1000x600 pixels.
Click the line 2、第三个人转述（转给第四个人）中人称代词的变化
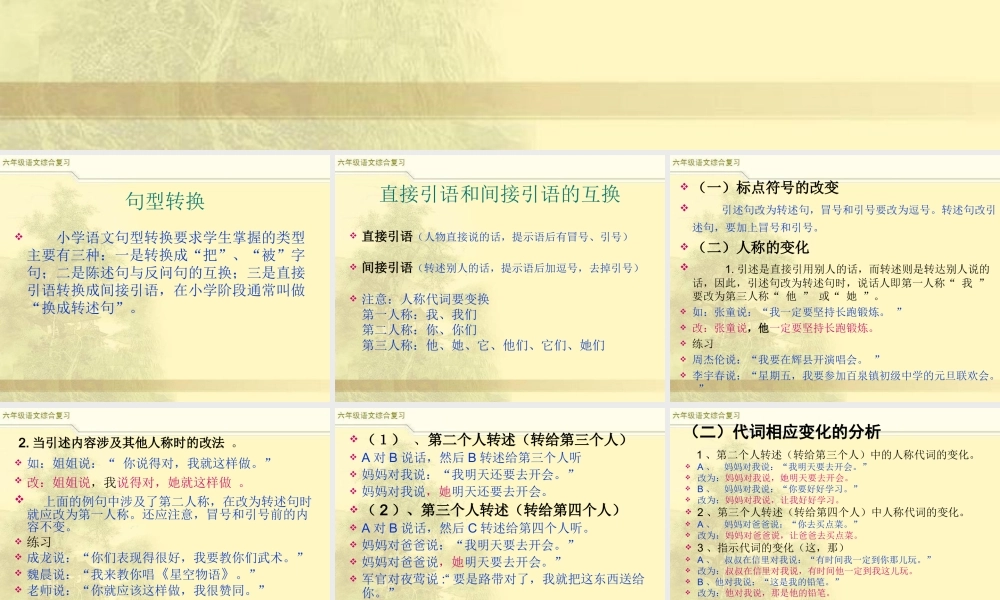click(x=830, y=512)
